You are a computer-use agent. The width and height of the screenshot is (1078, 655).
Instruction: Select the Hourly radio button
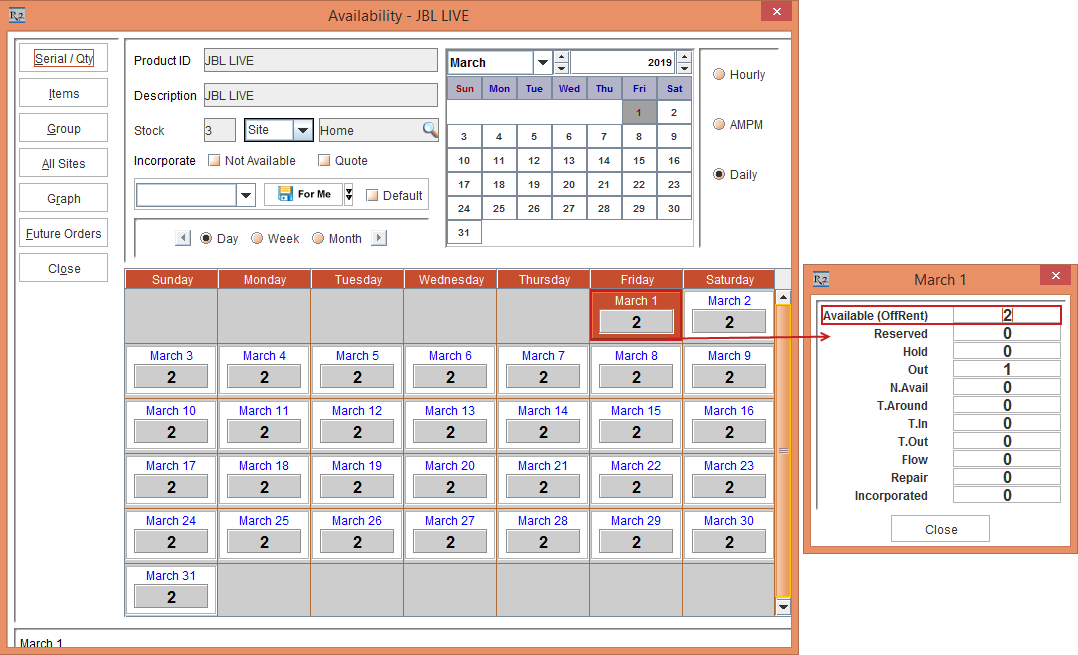[x=719, y=74]
